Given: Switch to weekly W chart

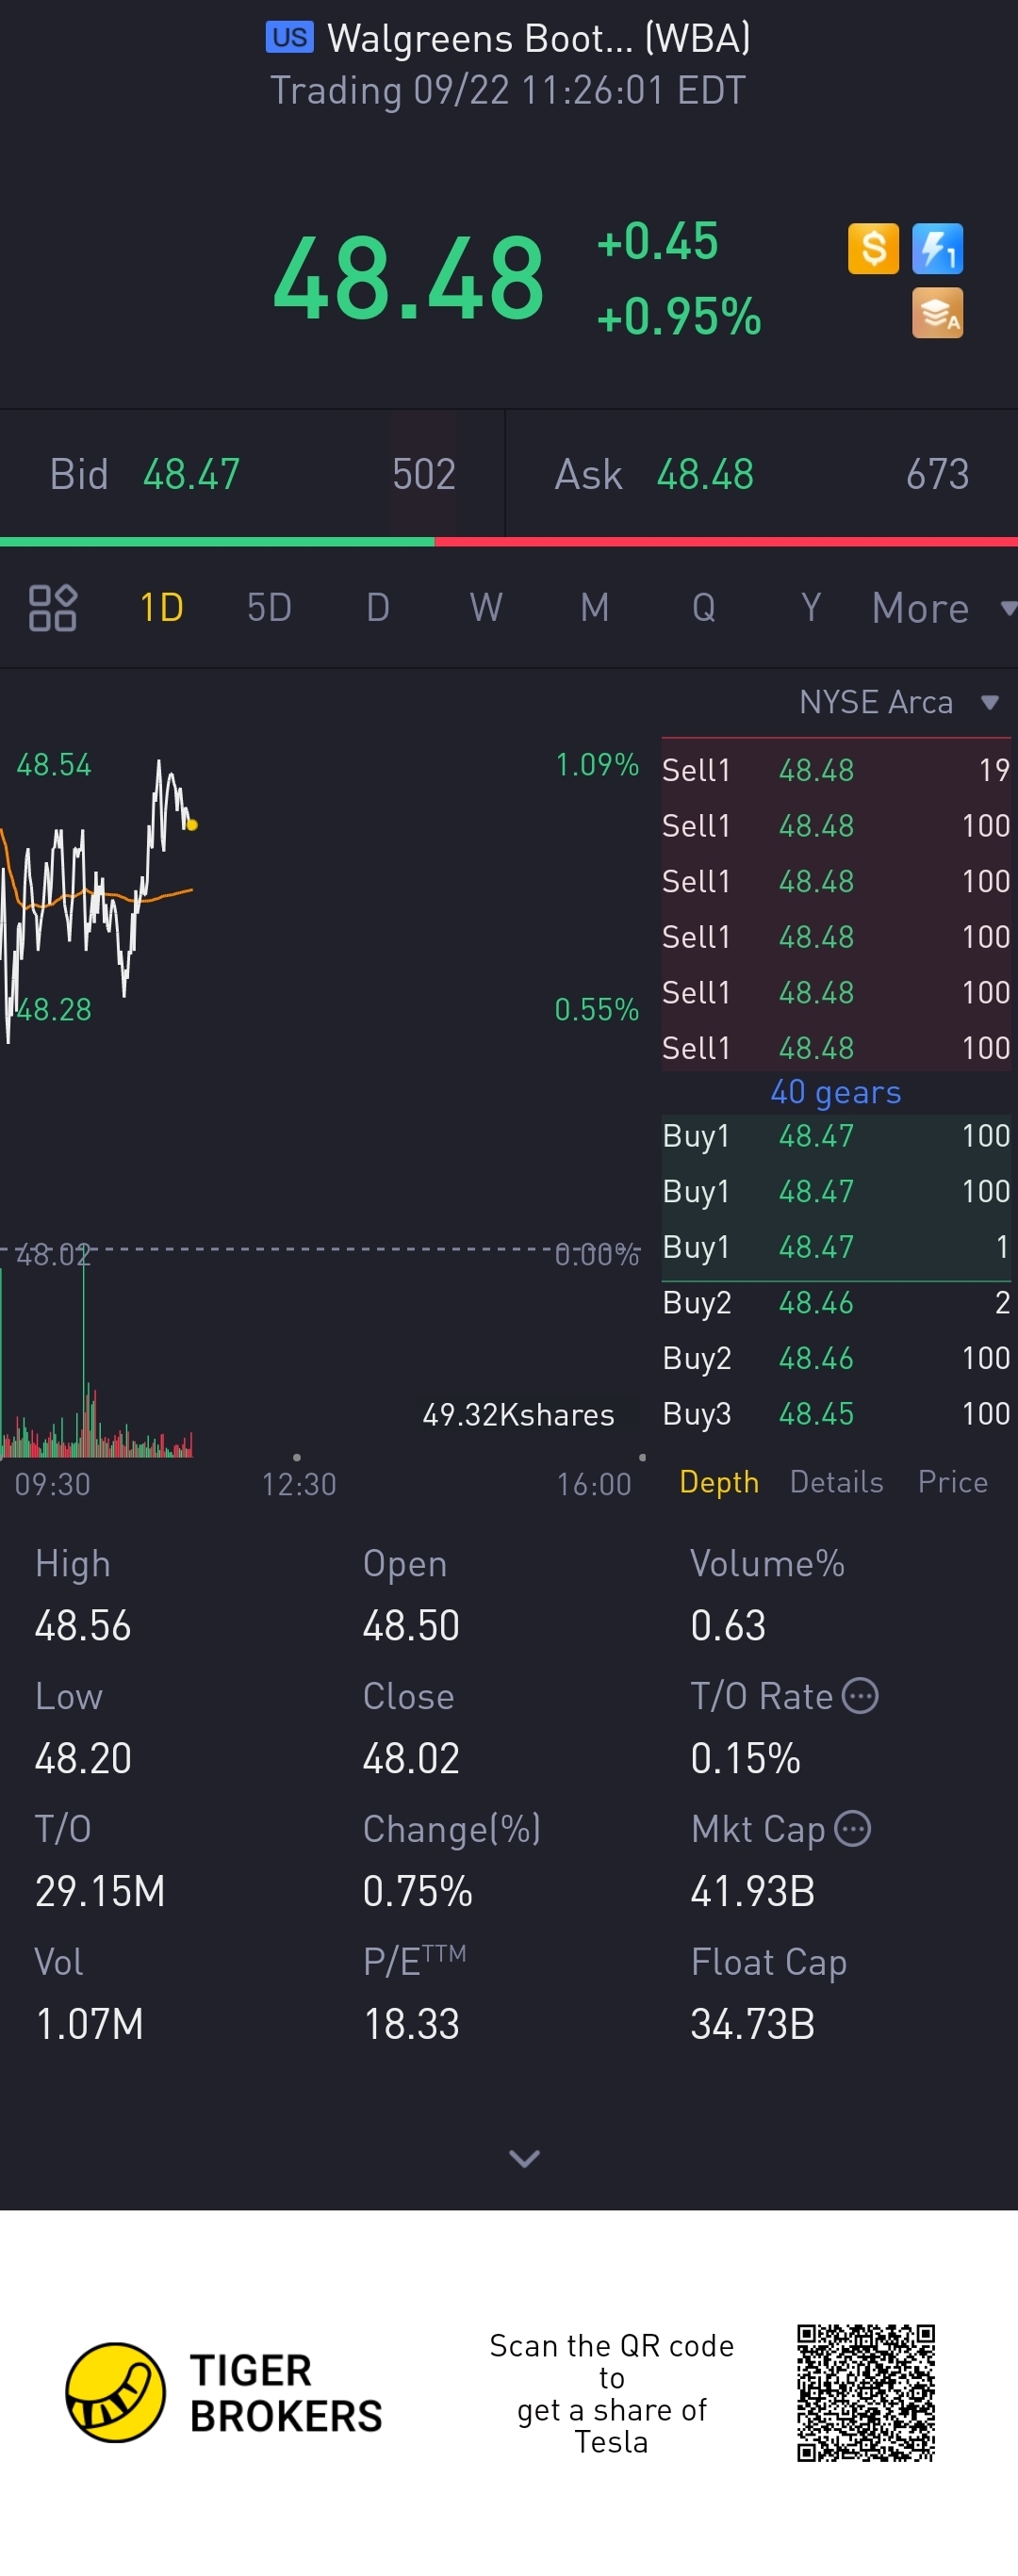Looking at the screenshot, I should [x=486, y=607].
